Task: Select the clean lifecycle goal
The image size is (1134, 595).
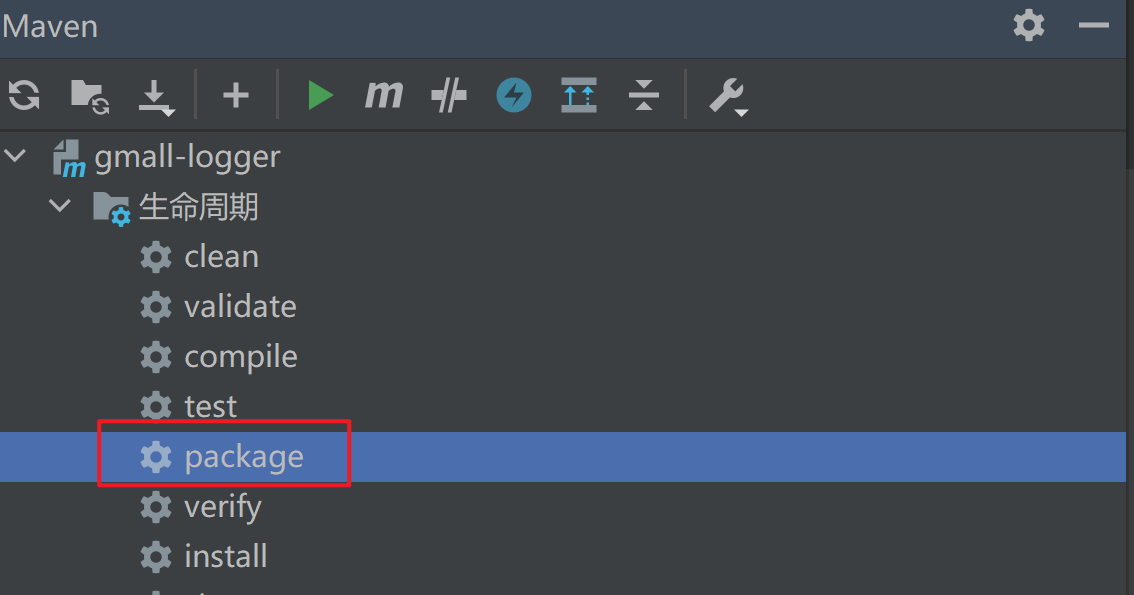Action: (x=220, y=256)
